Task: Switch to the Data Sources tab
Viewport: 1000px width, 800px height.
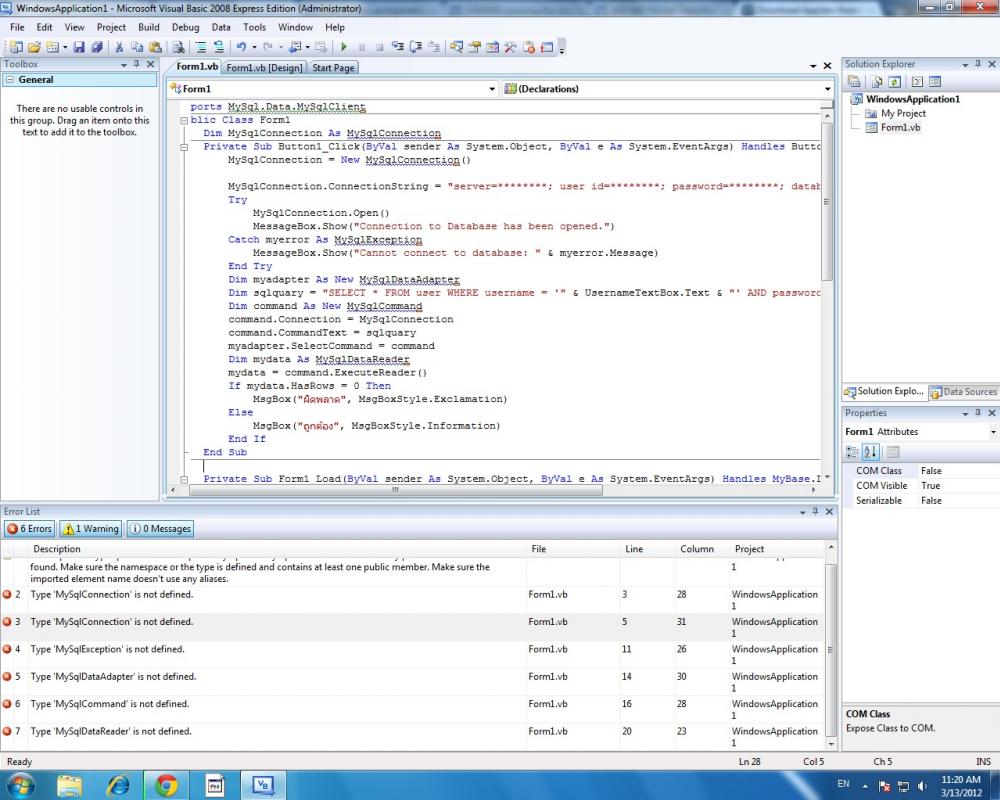Action: [x=964, y=392]
